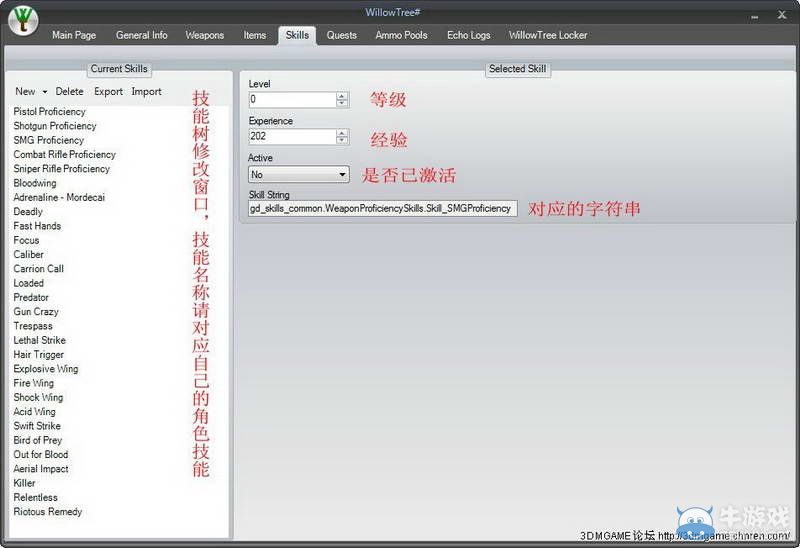Open the Main Page tab

tap(74, 35)
